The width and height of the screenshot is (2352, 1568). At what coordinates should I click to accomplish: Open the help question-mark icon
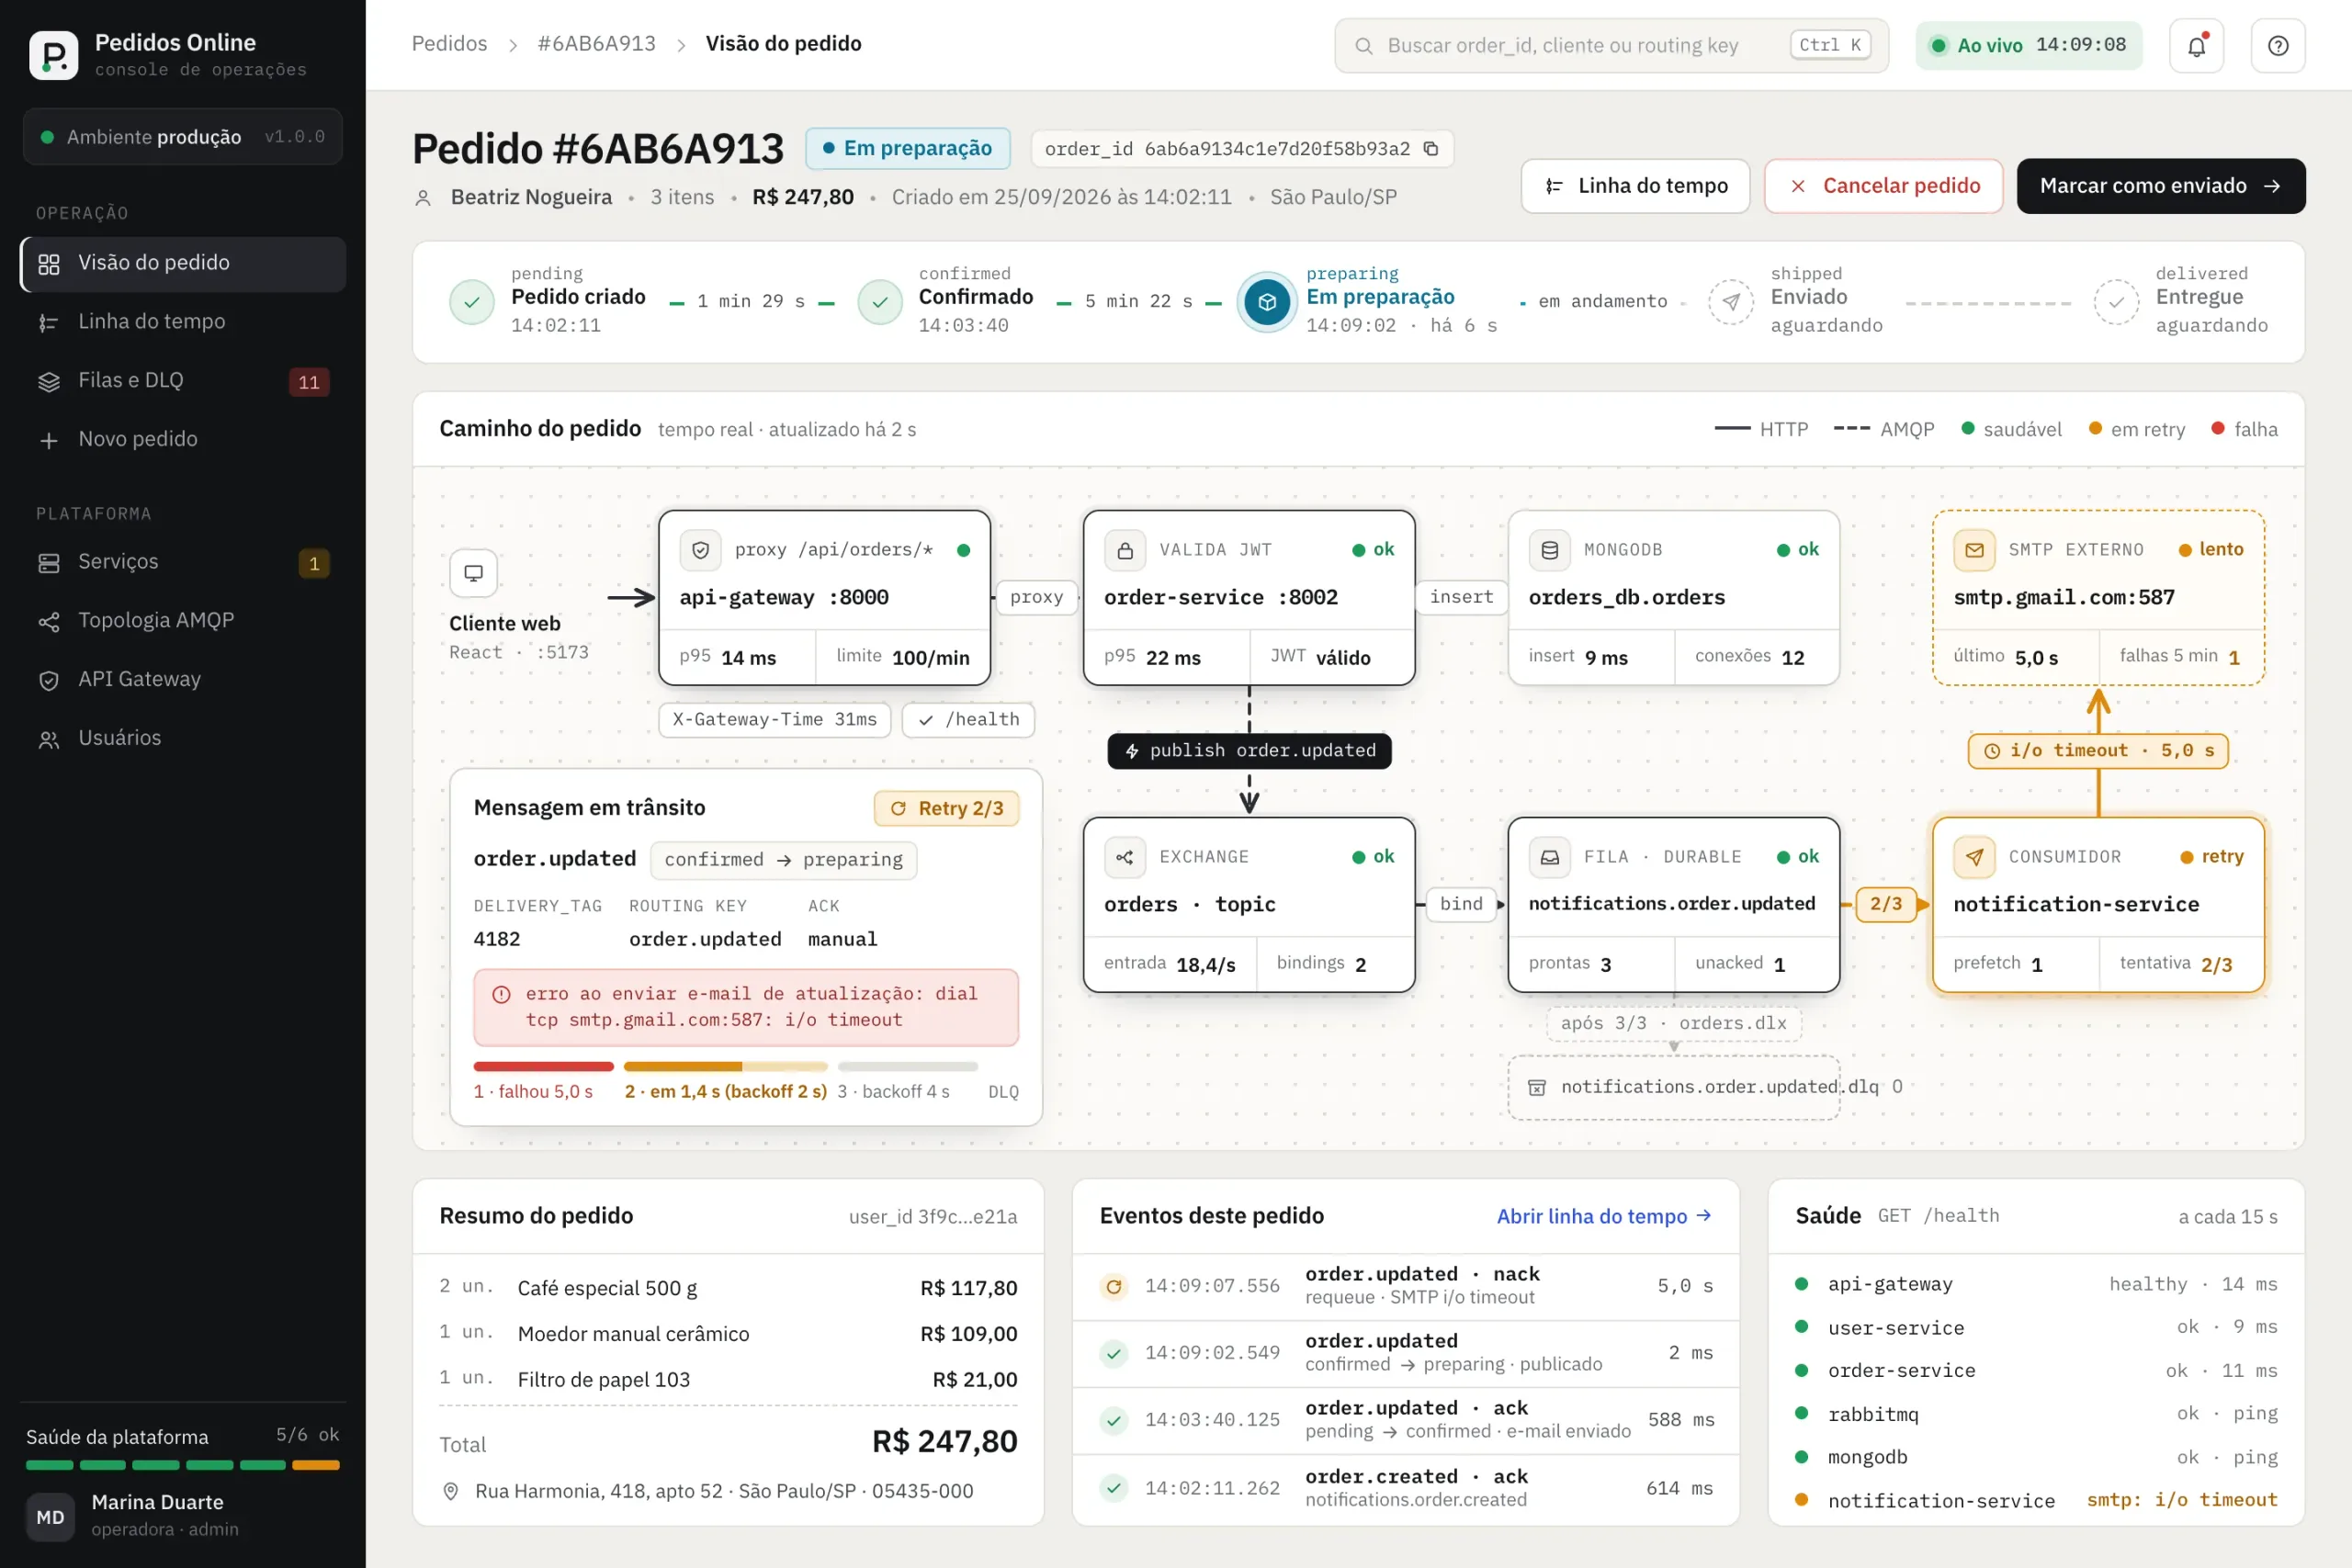point(2278,45)
